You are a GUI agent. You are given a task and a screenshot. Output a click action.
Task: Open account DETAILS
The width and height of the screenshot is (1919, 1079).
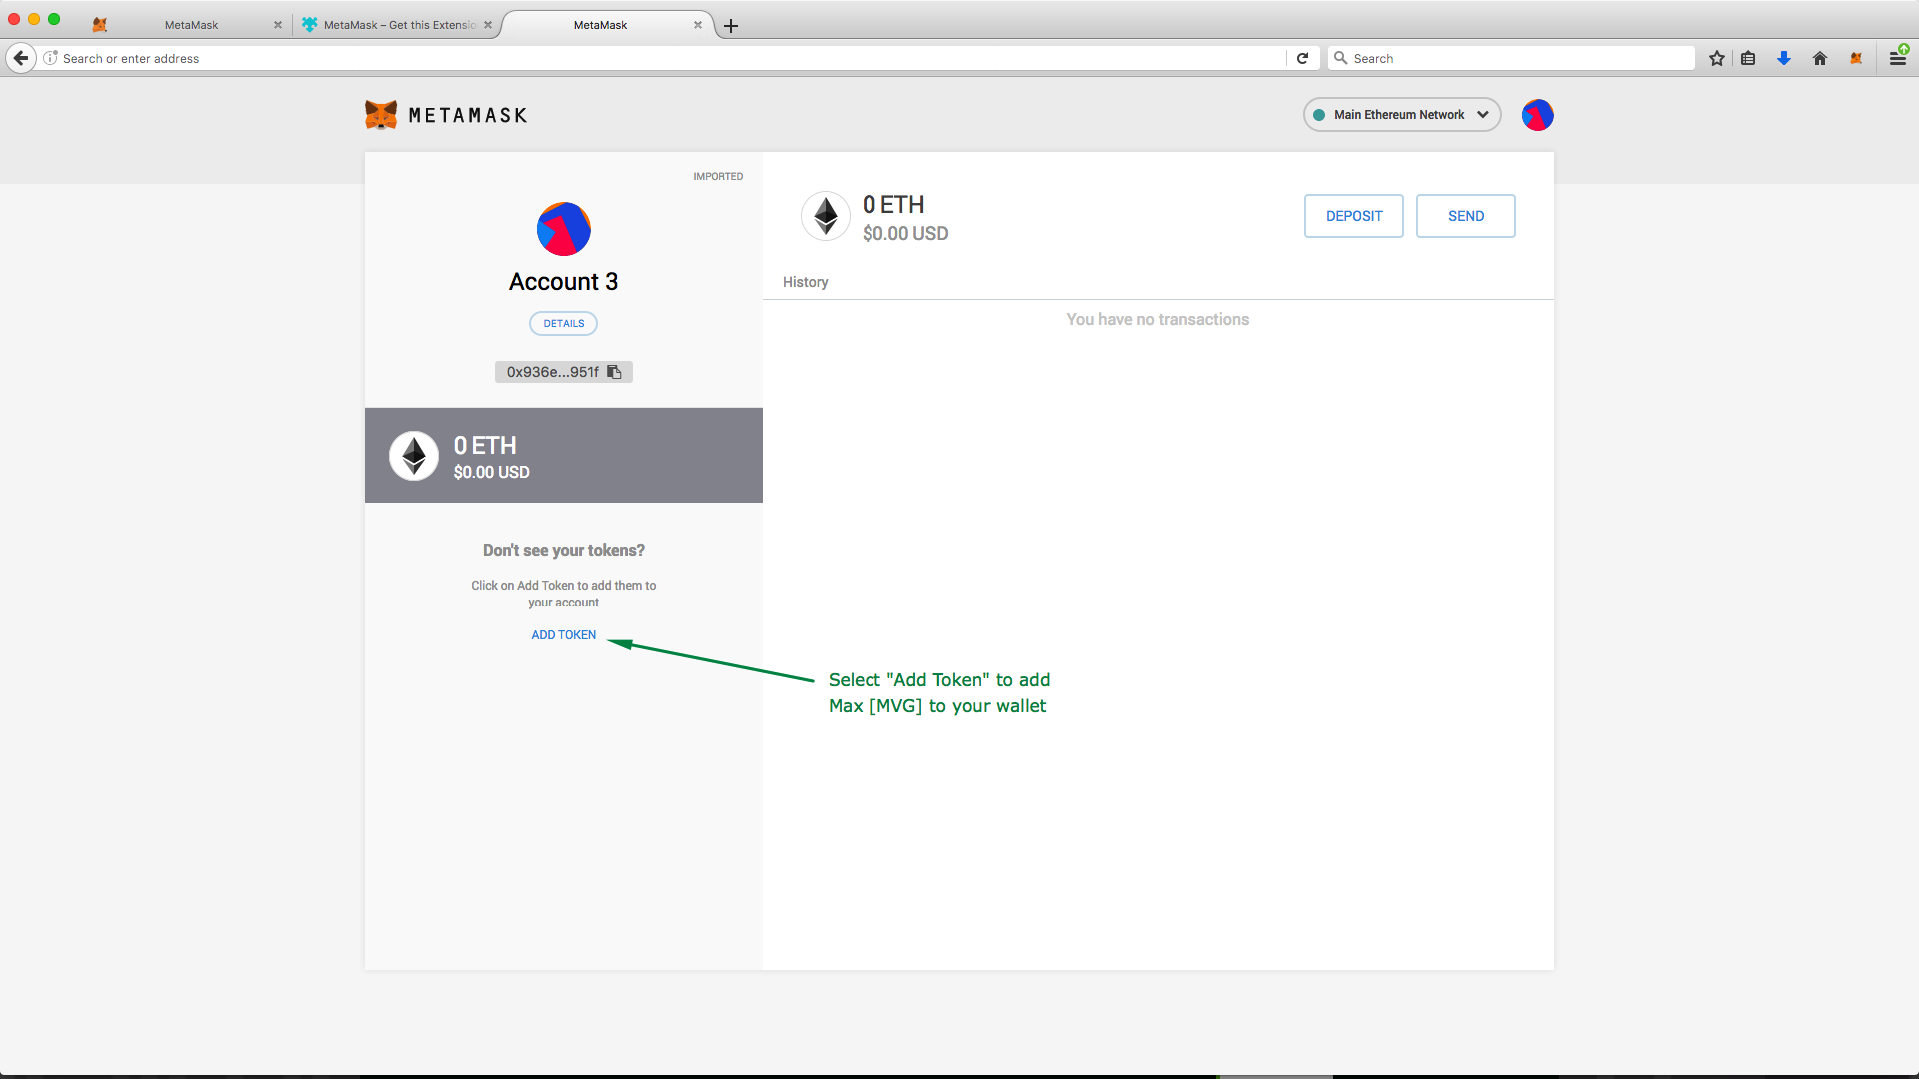(x=564, y=323)
